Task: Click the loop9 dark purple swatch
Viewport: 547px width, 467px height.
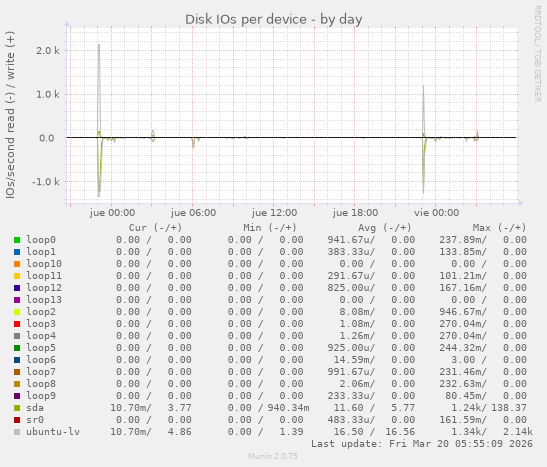Action: point(17,396)
